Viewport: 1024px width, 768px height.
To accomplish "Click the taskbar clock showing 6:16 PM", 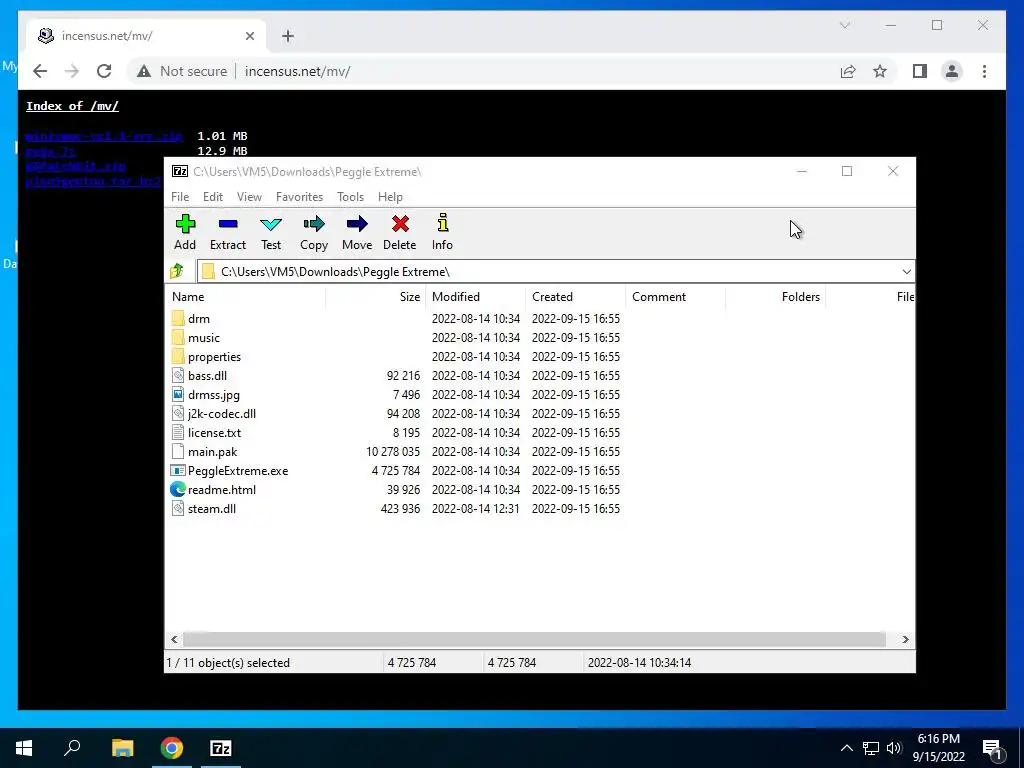I will pos(938,748).
